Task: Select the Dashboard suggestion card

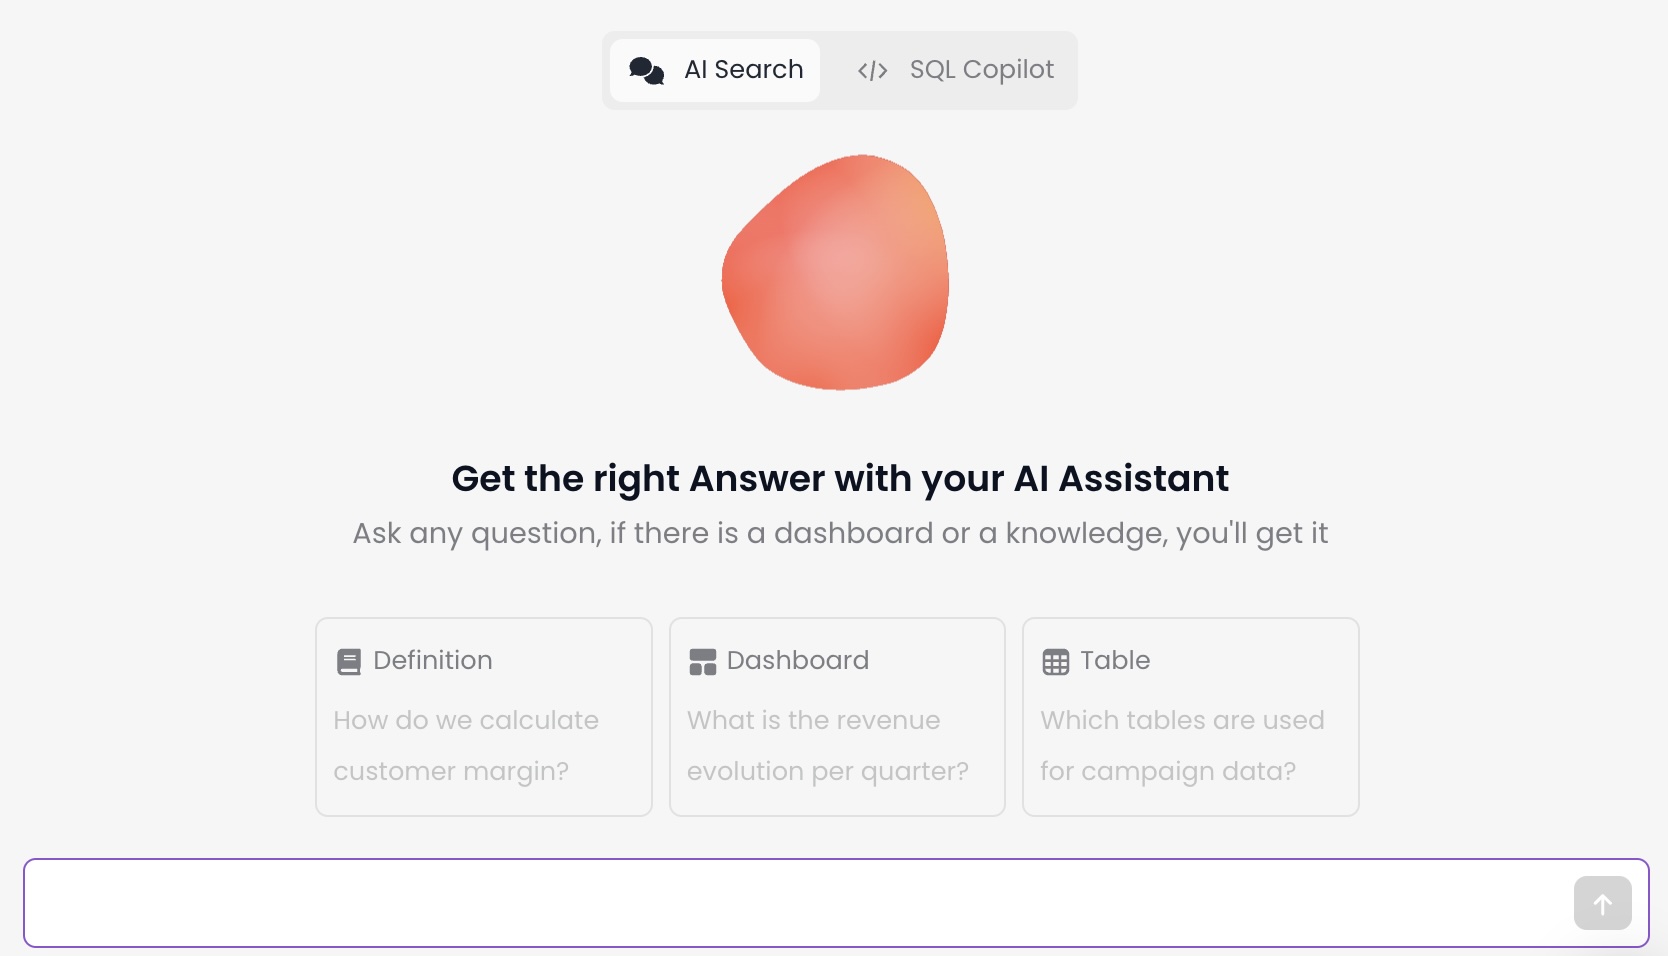Action: tap(837, 717)
